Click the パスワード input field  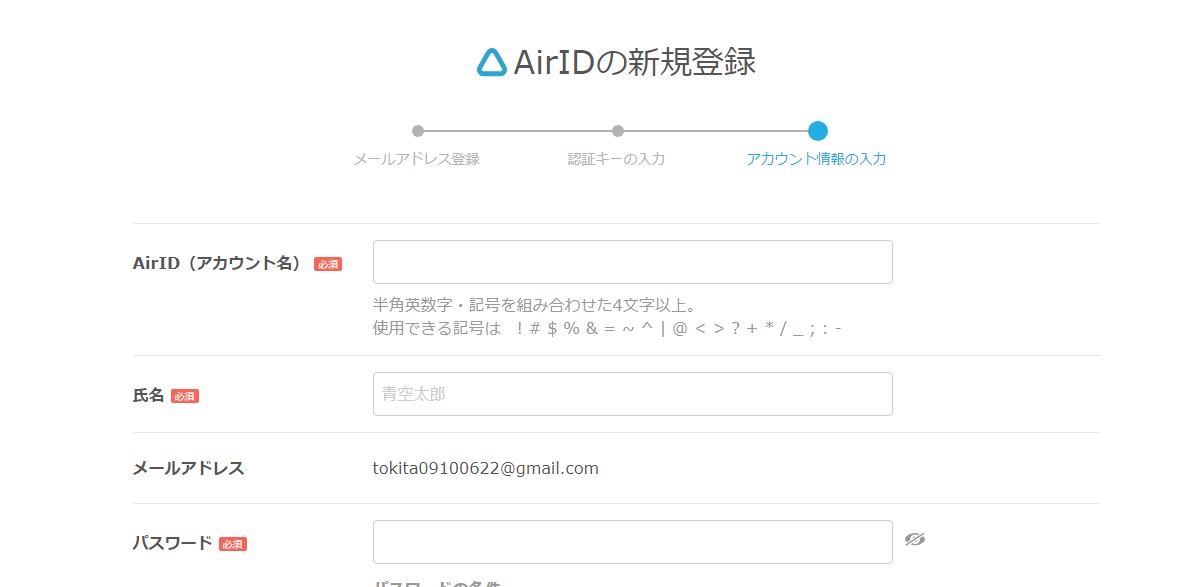632,540
